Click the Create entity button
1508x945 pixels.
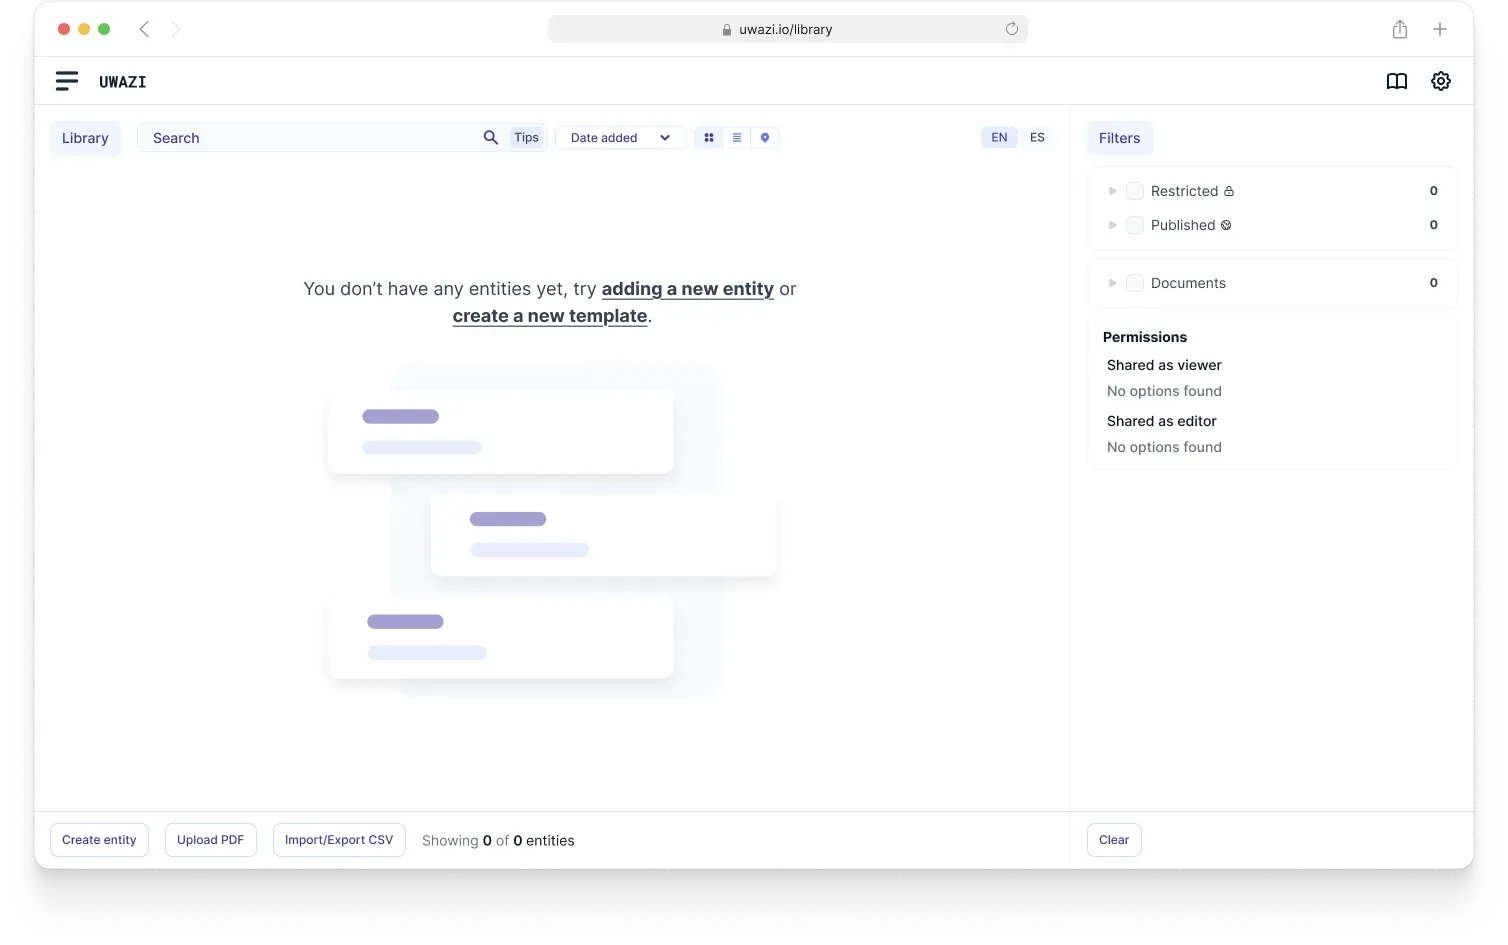click(x=99, y=840)
